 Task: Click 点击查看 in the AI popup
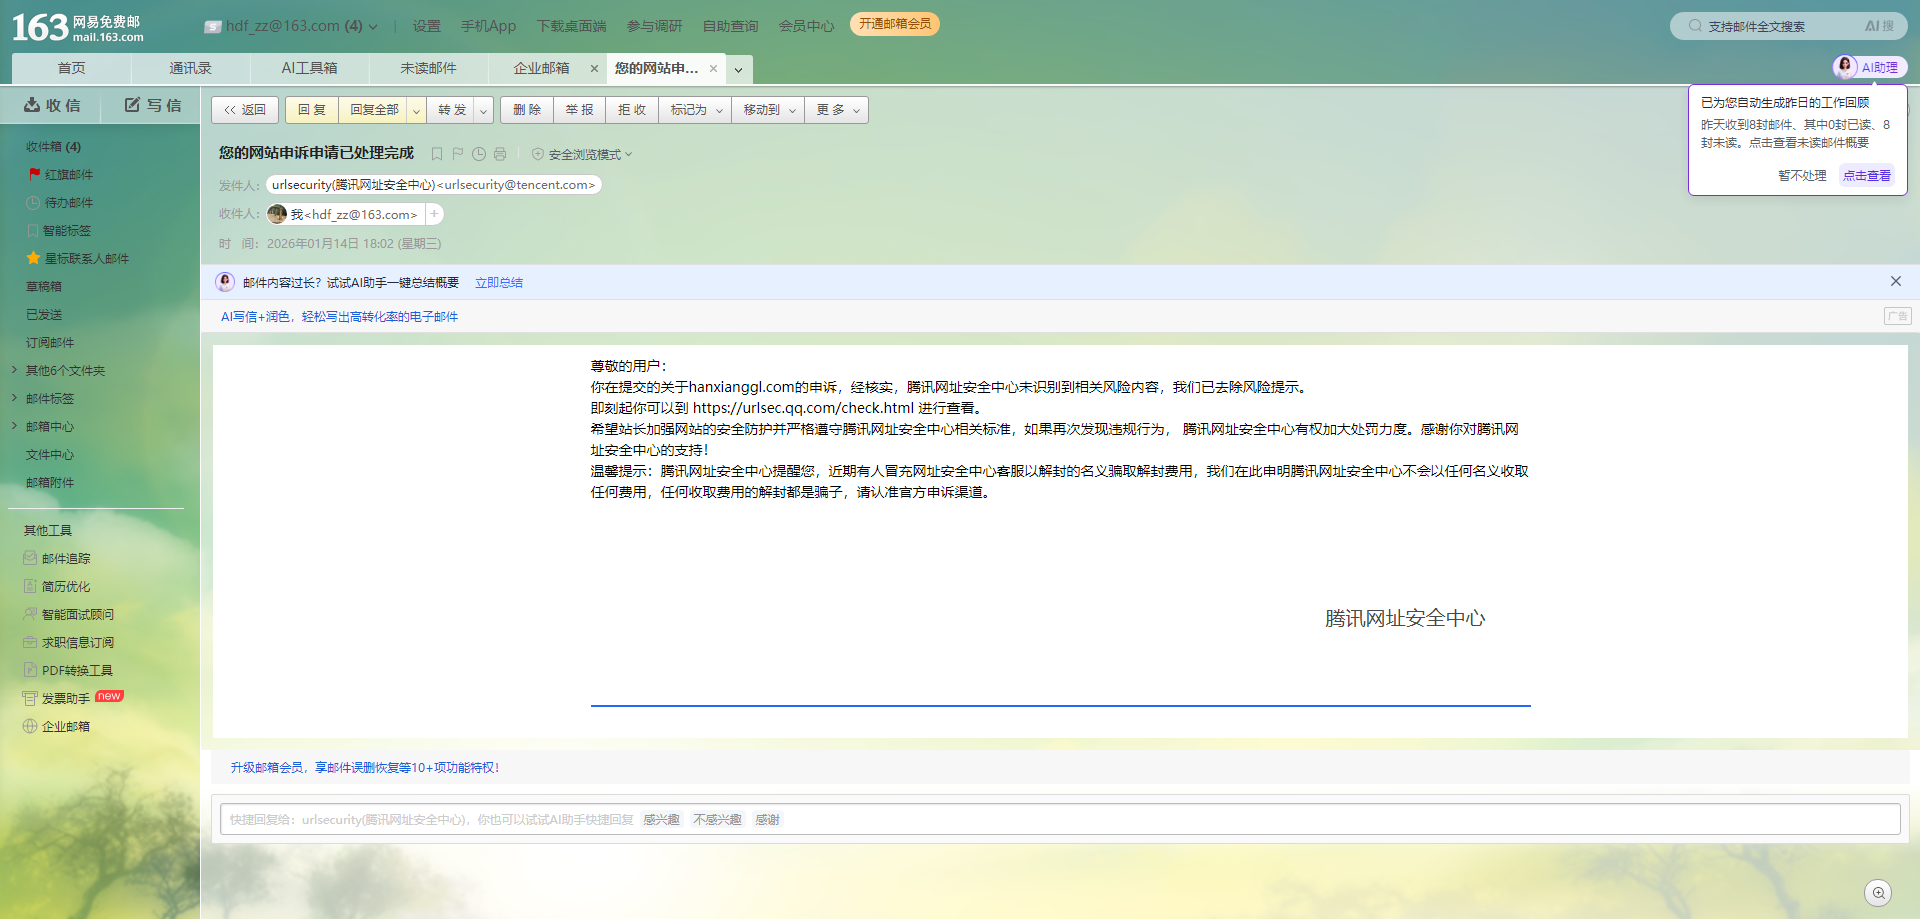(x=1867, y=176)
